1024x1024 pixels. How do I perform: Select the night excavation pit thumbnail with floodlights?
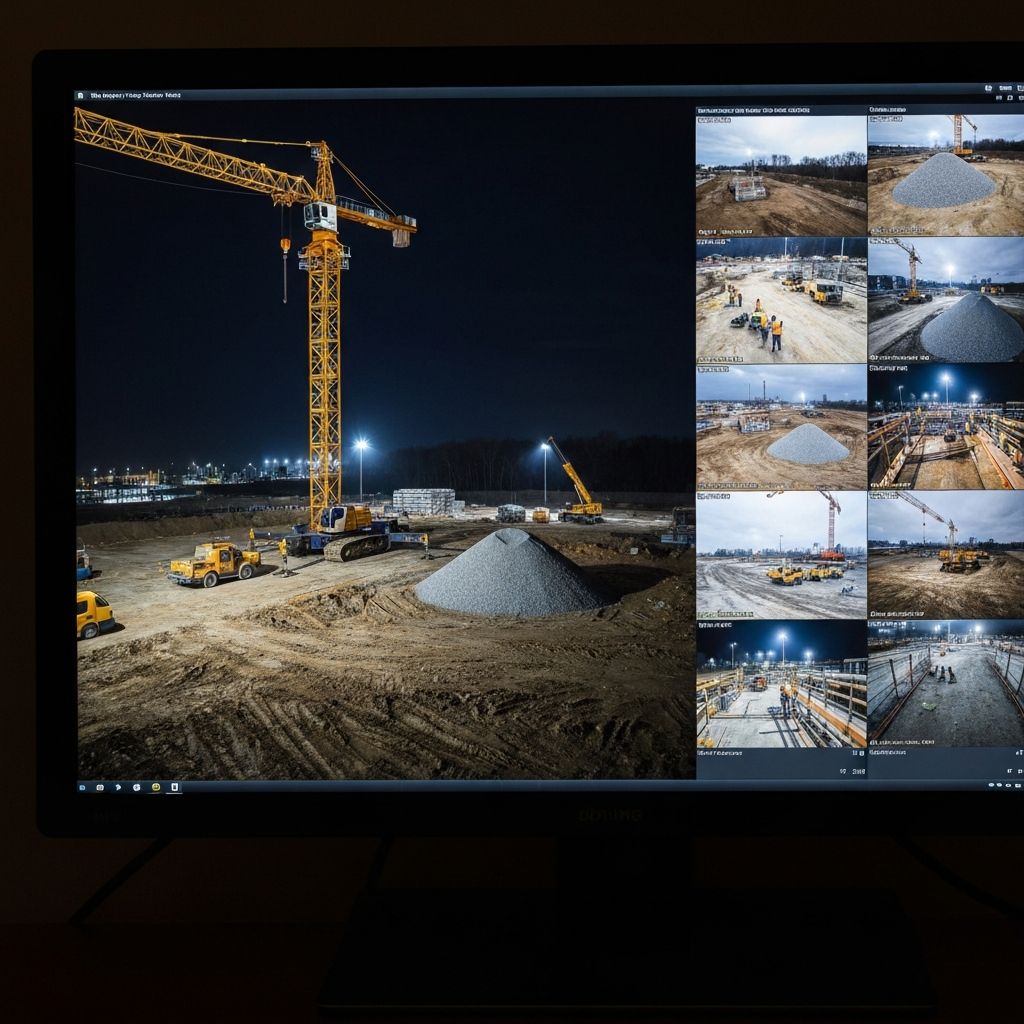coord(945,432)
